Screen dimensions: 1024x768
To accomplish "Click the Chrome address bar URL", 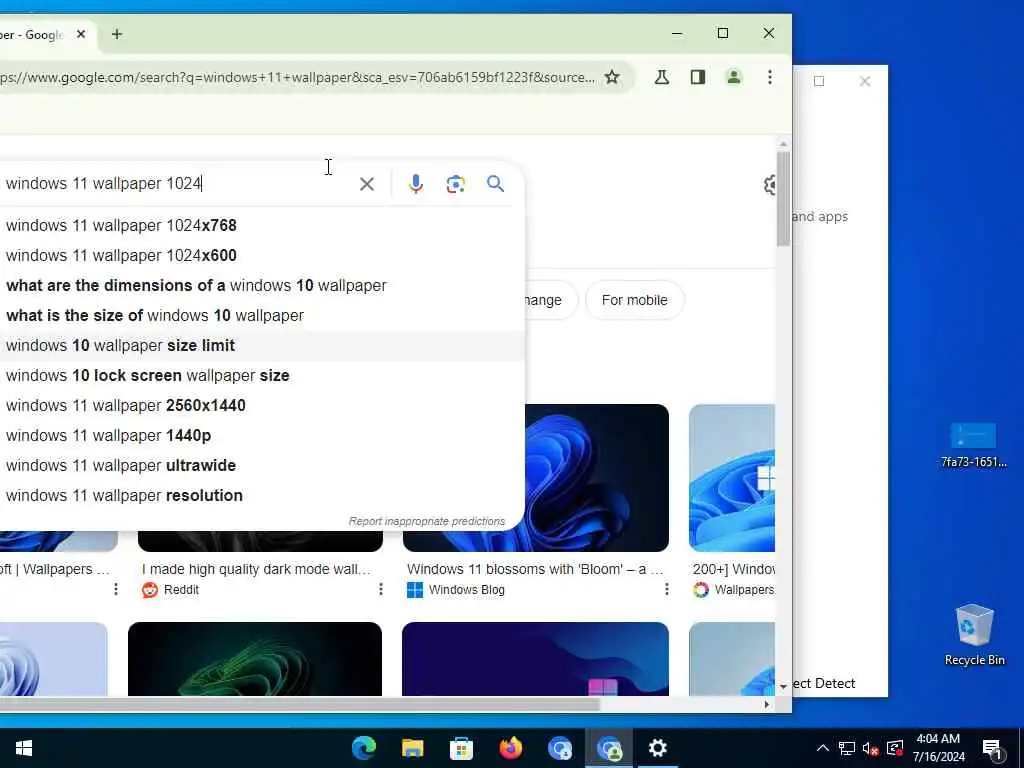I will click(297, 77).
